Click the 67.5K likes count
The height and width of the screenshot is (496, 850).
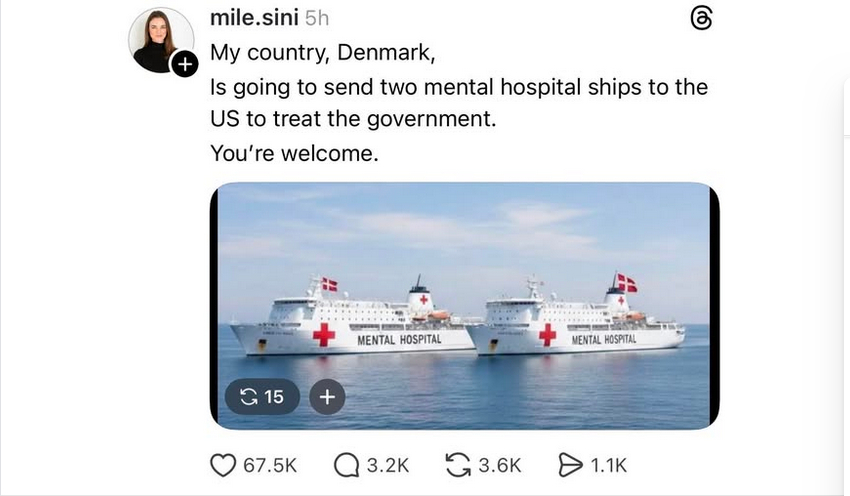coord(271,464)
